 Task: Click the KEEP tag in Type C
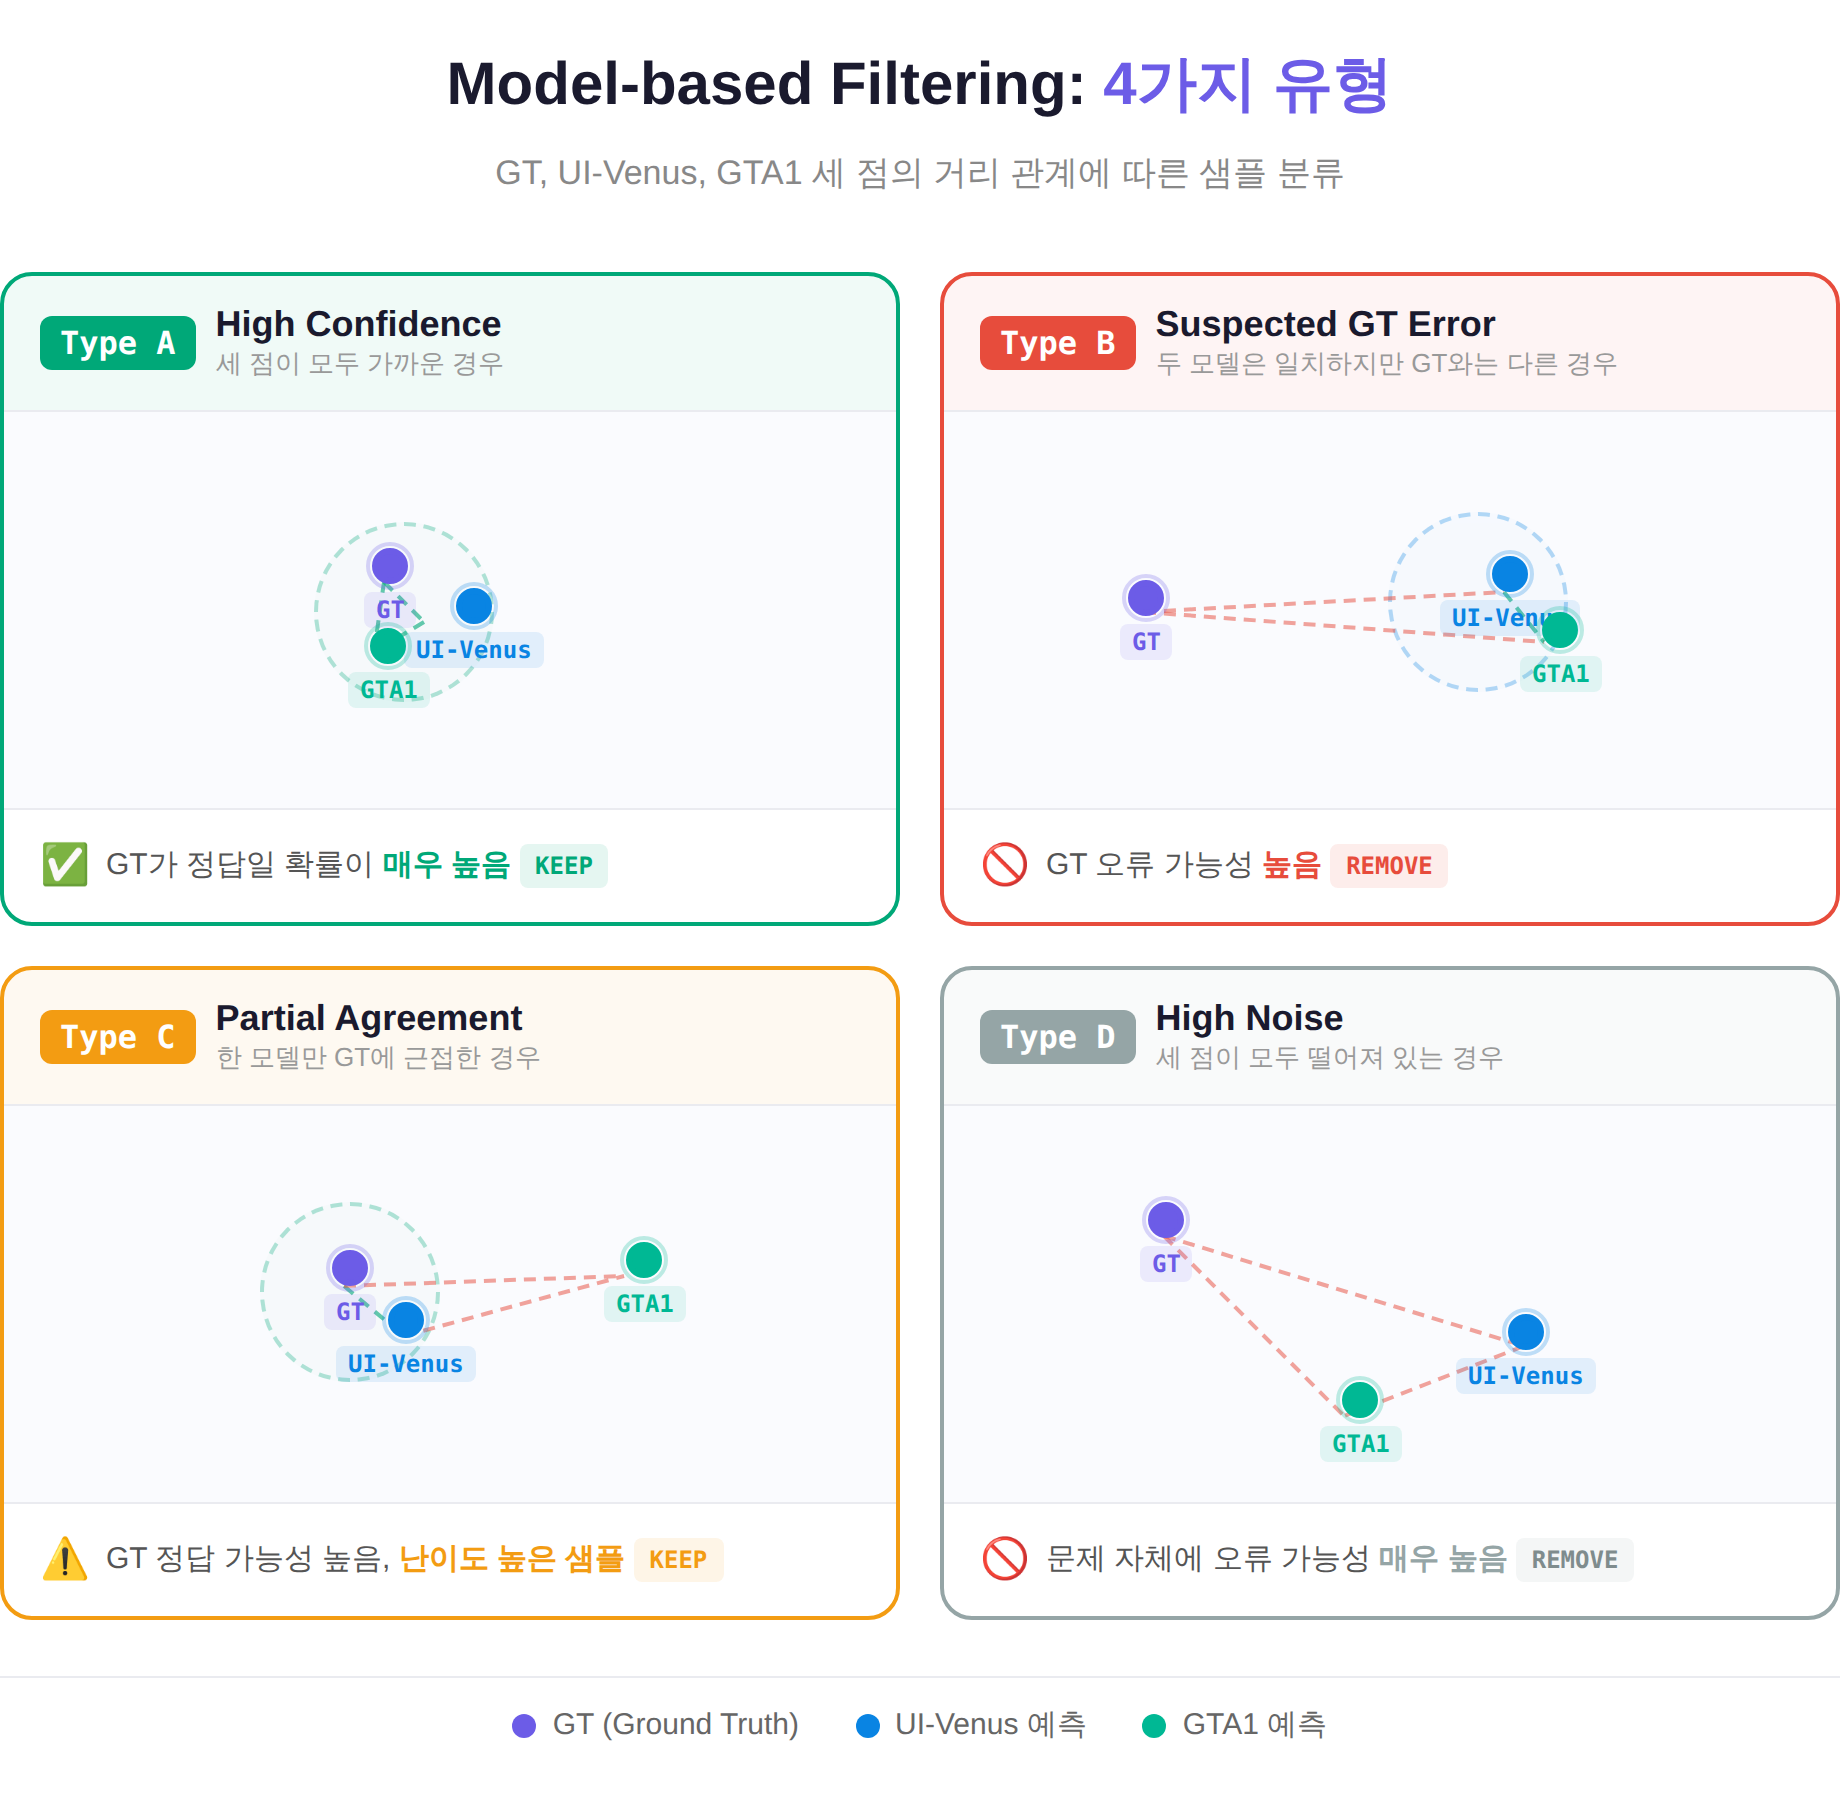click(678, 1560)
